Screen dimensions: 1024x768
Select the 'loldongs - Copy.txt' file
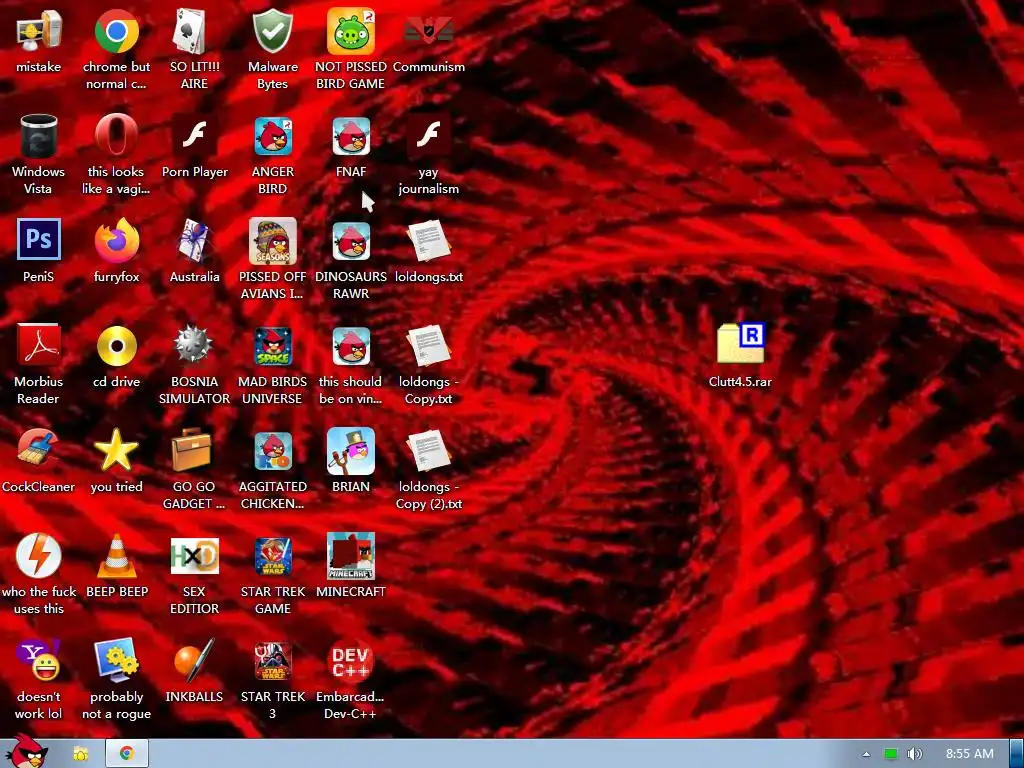click(x=428, y=345)
